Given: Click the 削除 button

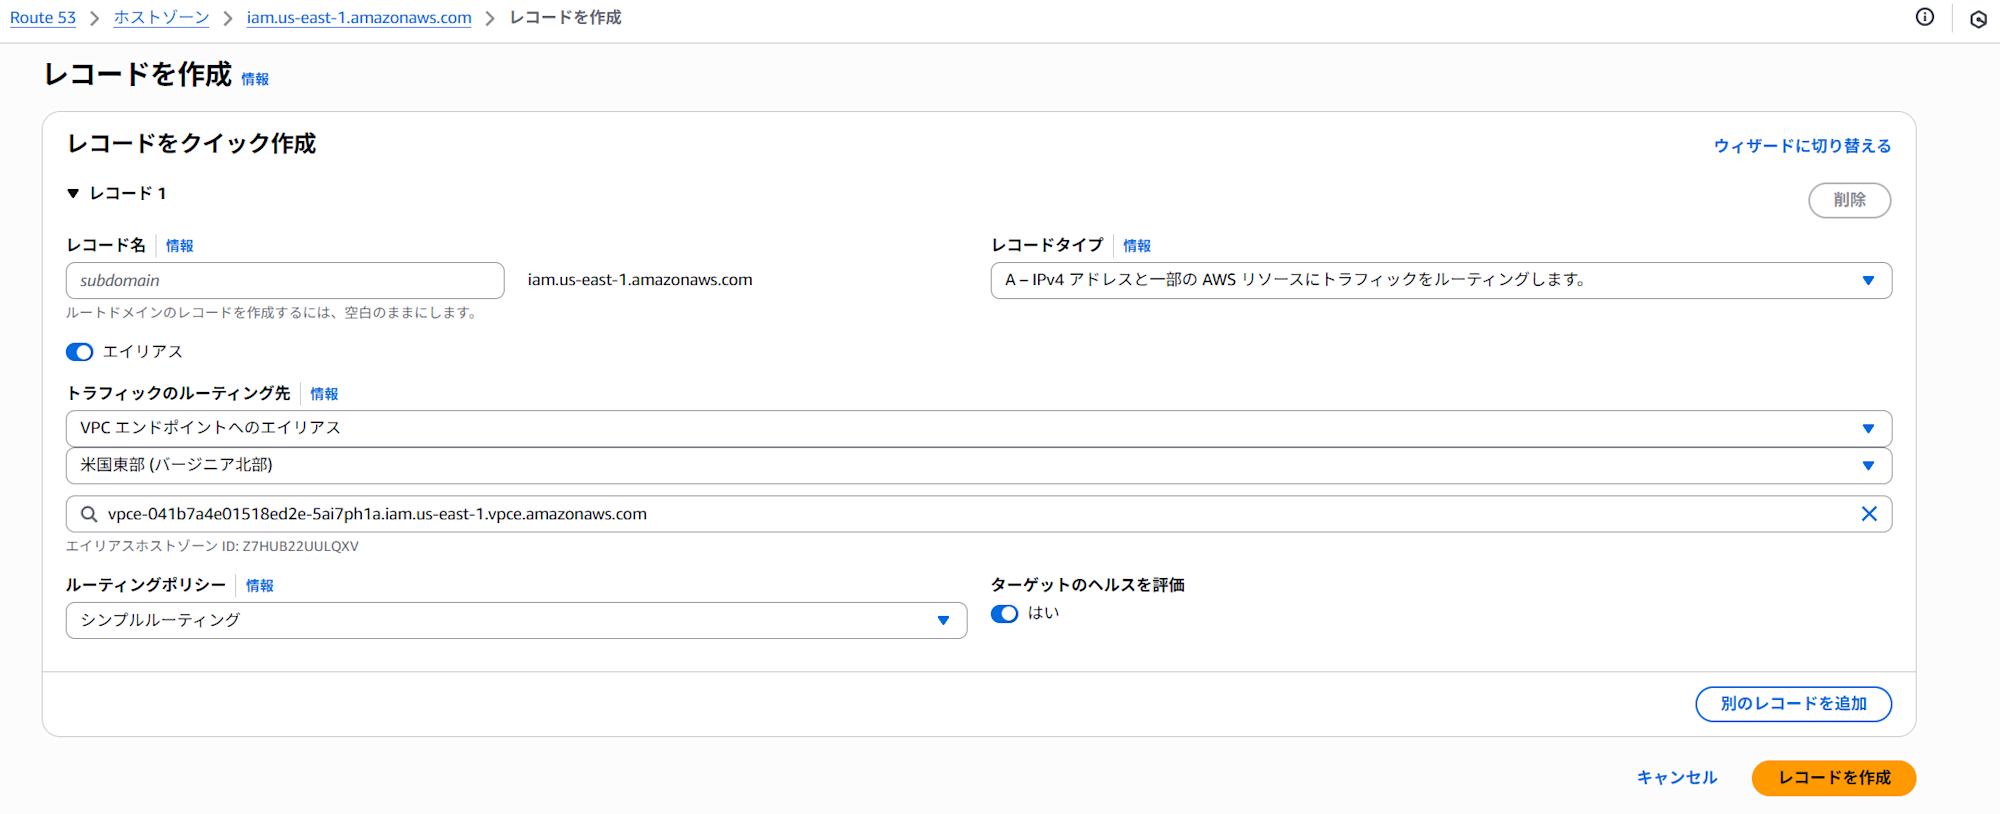Looking at the screenshot, I should point(1849,200).
